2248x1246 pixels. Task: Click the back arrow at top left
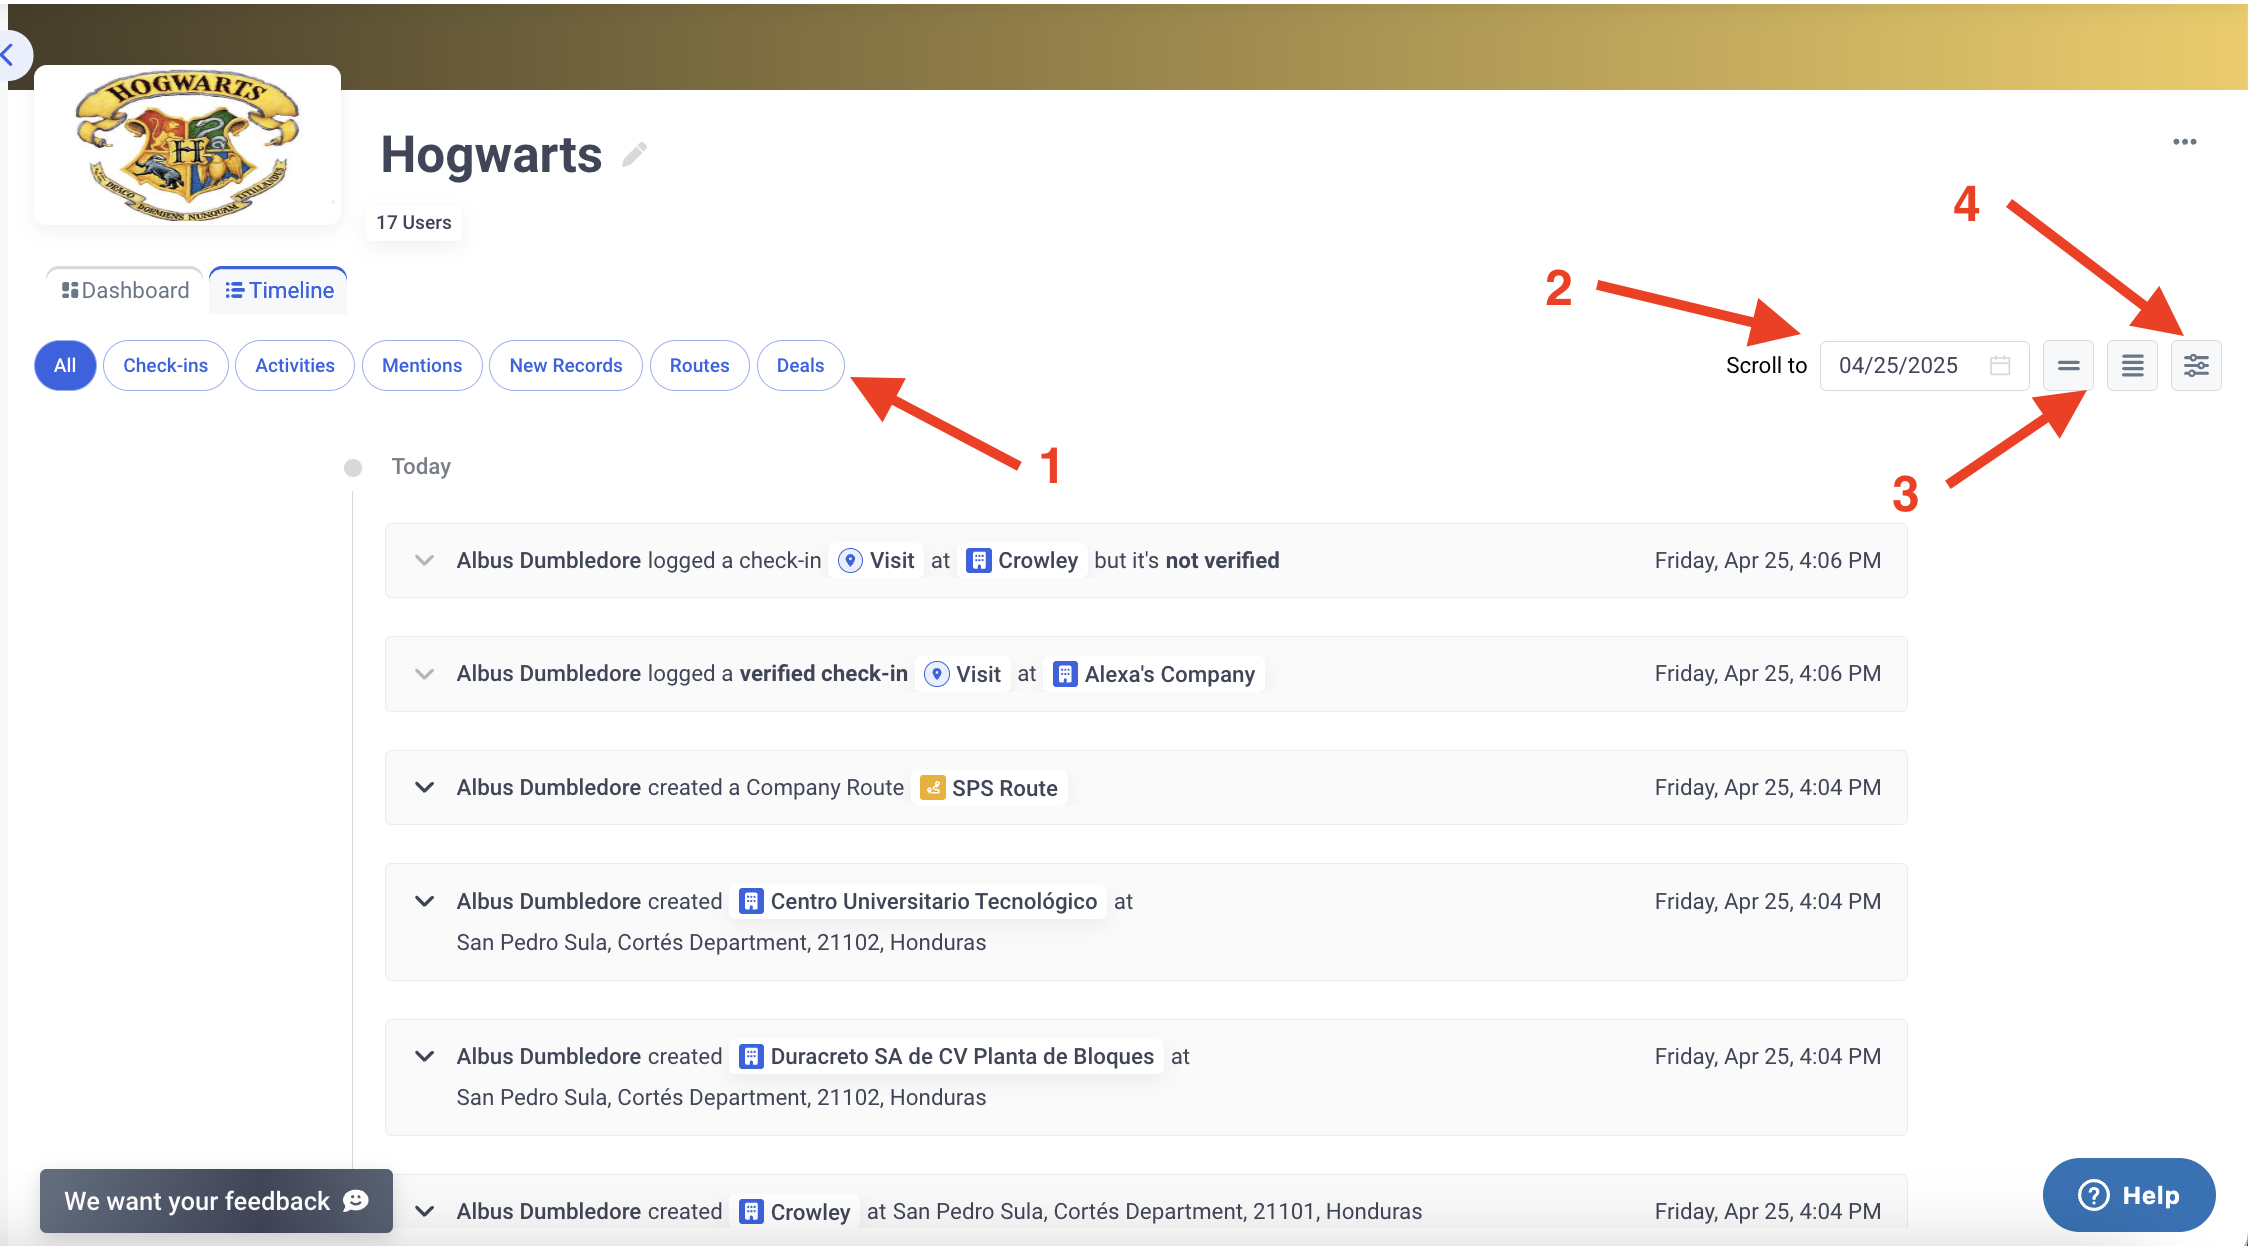[x=10, y=54]
